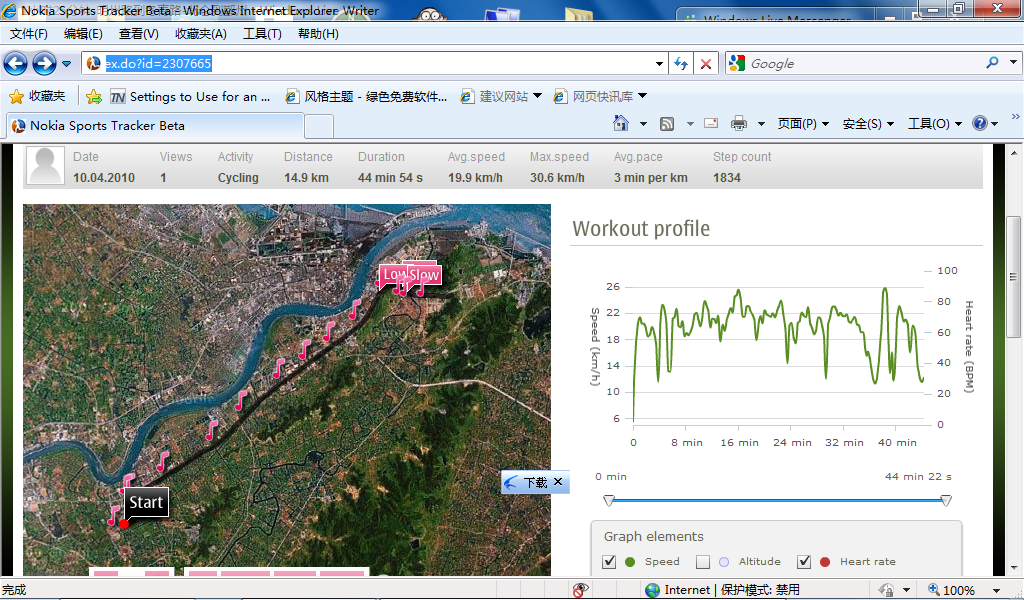The height and width of the screenshot is (600, 1024).
Task: Click the '14.9 km' distance value
Action: click(x=306, y=178)
